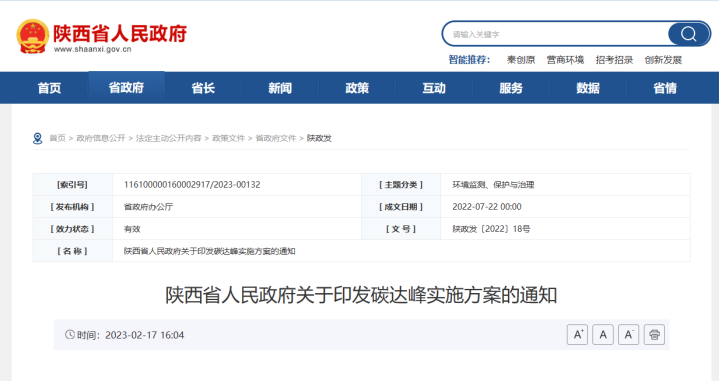
Task: Go to 政府信息公开 in the breadcrumb
Action: tap(101, 138)
